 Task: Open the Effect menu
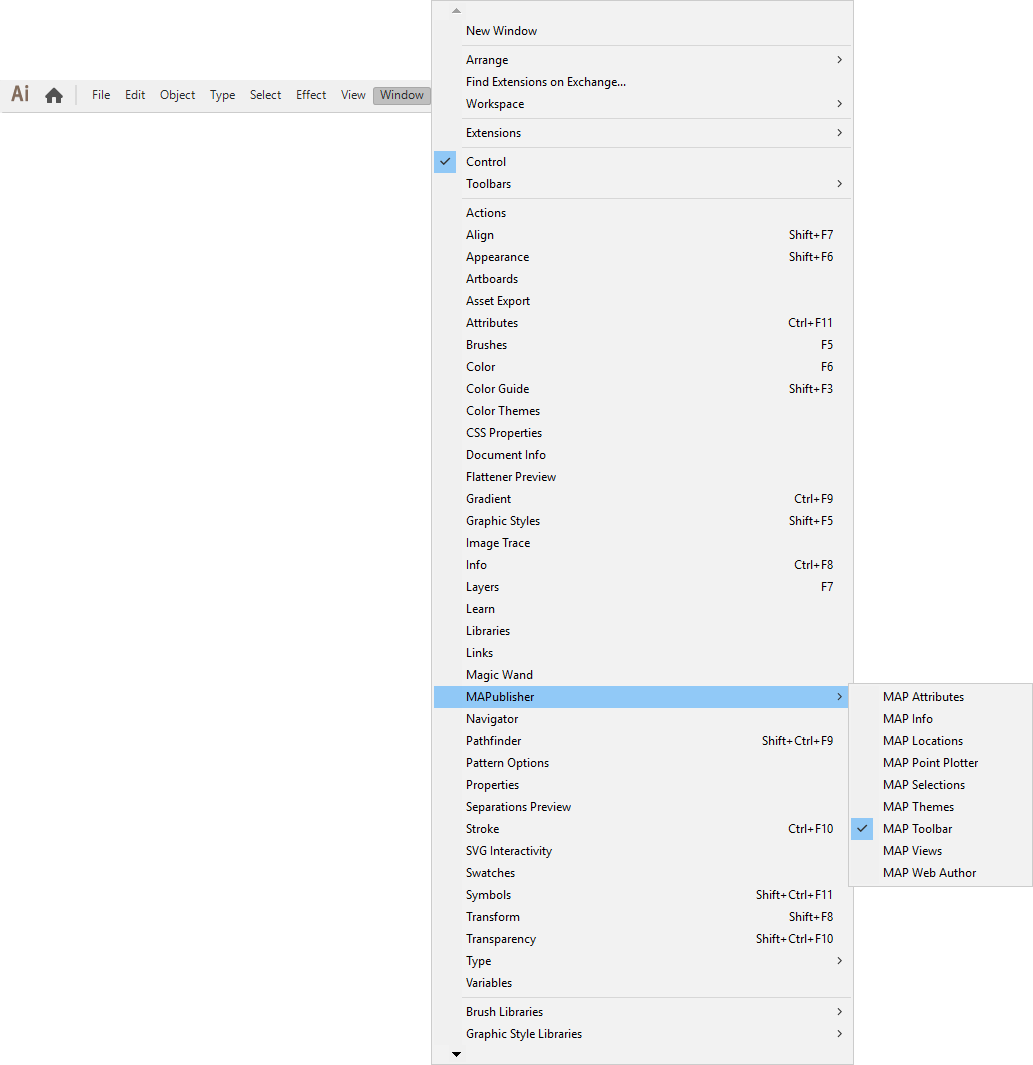[311, 95]
